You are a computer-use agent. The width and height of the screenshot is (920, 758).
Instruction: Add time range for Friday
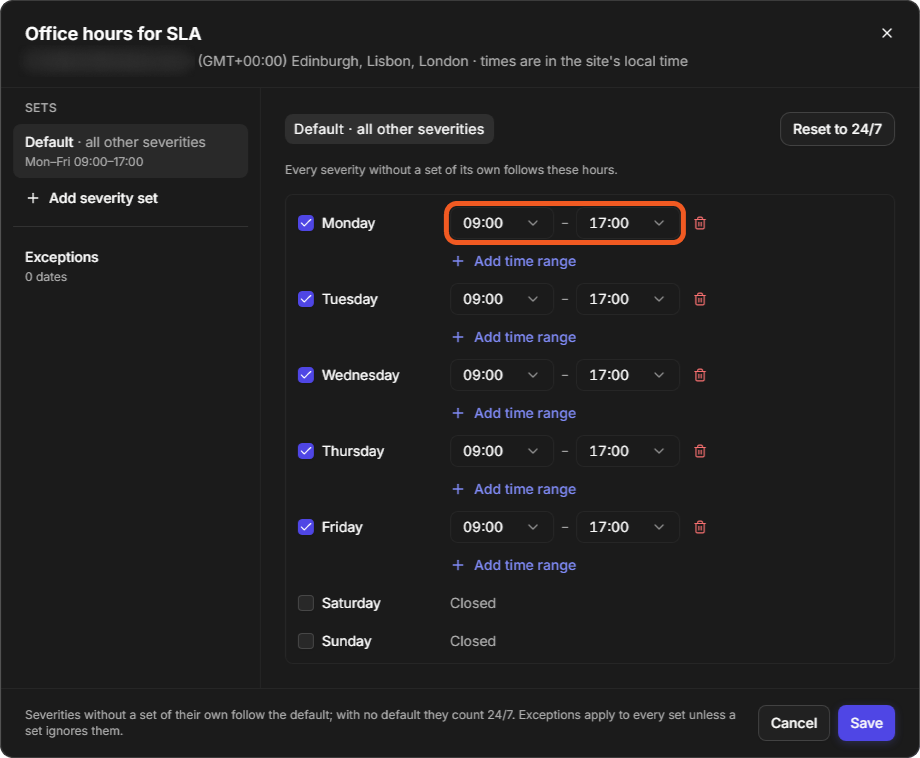514,565
